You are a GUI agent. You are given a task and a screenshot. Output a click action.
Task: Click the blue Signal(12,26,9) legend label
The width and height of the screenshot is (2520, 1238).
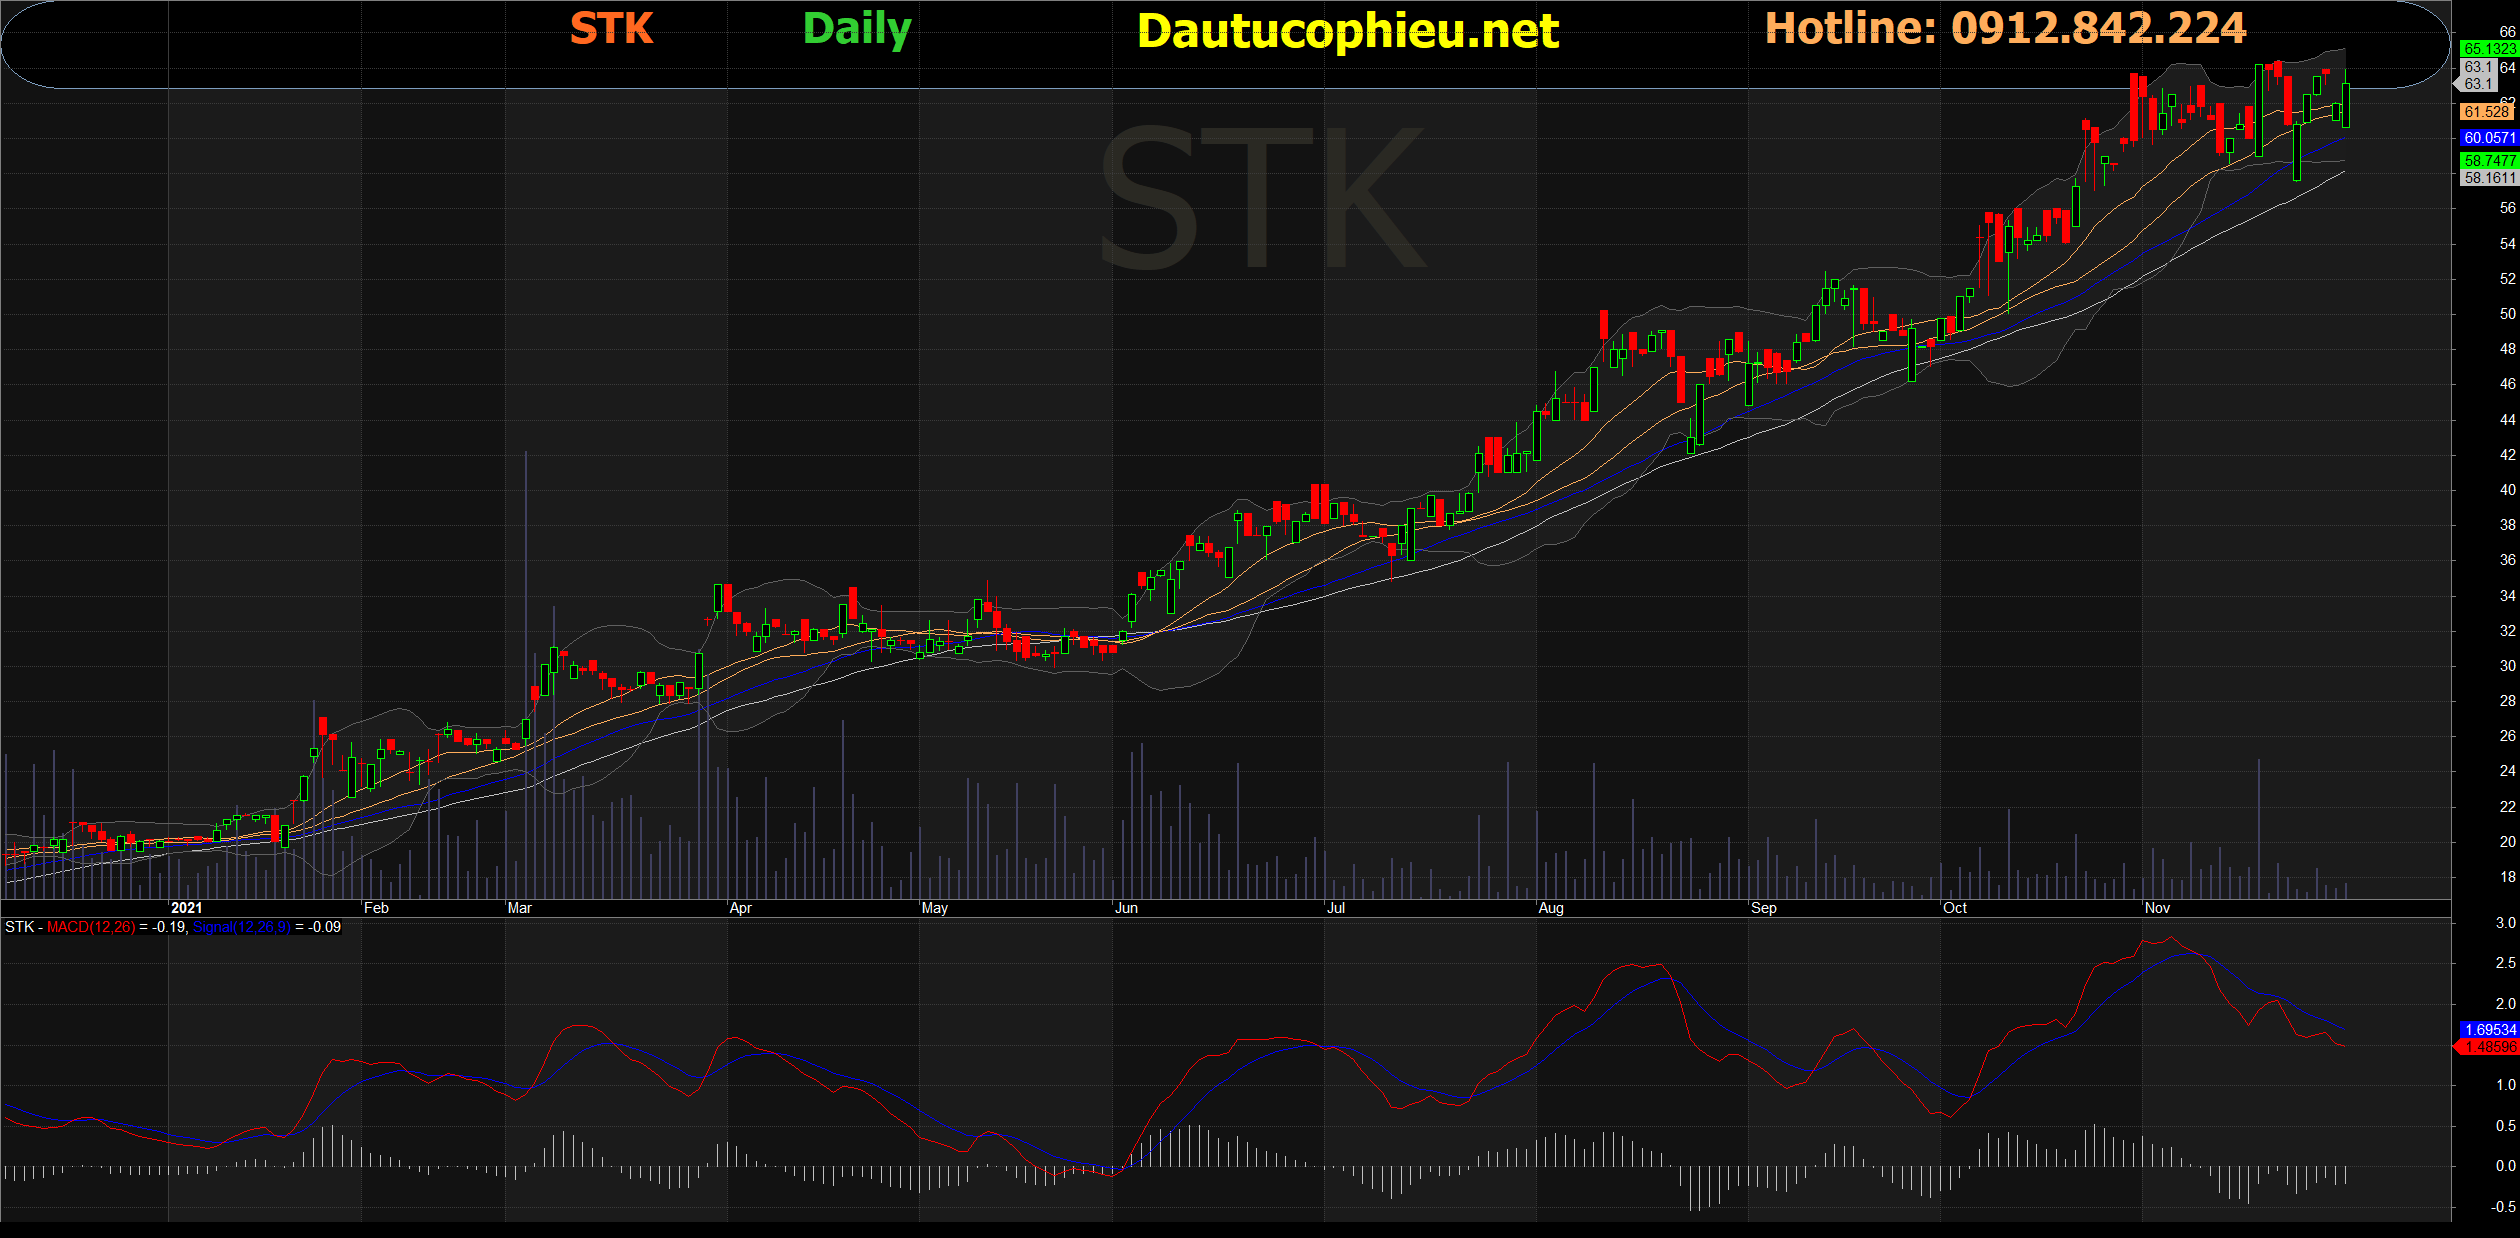tap(241, 927)
